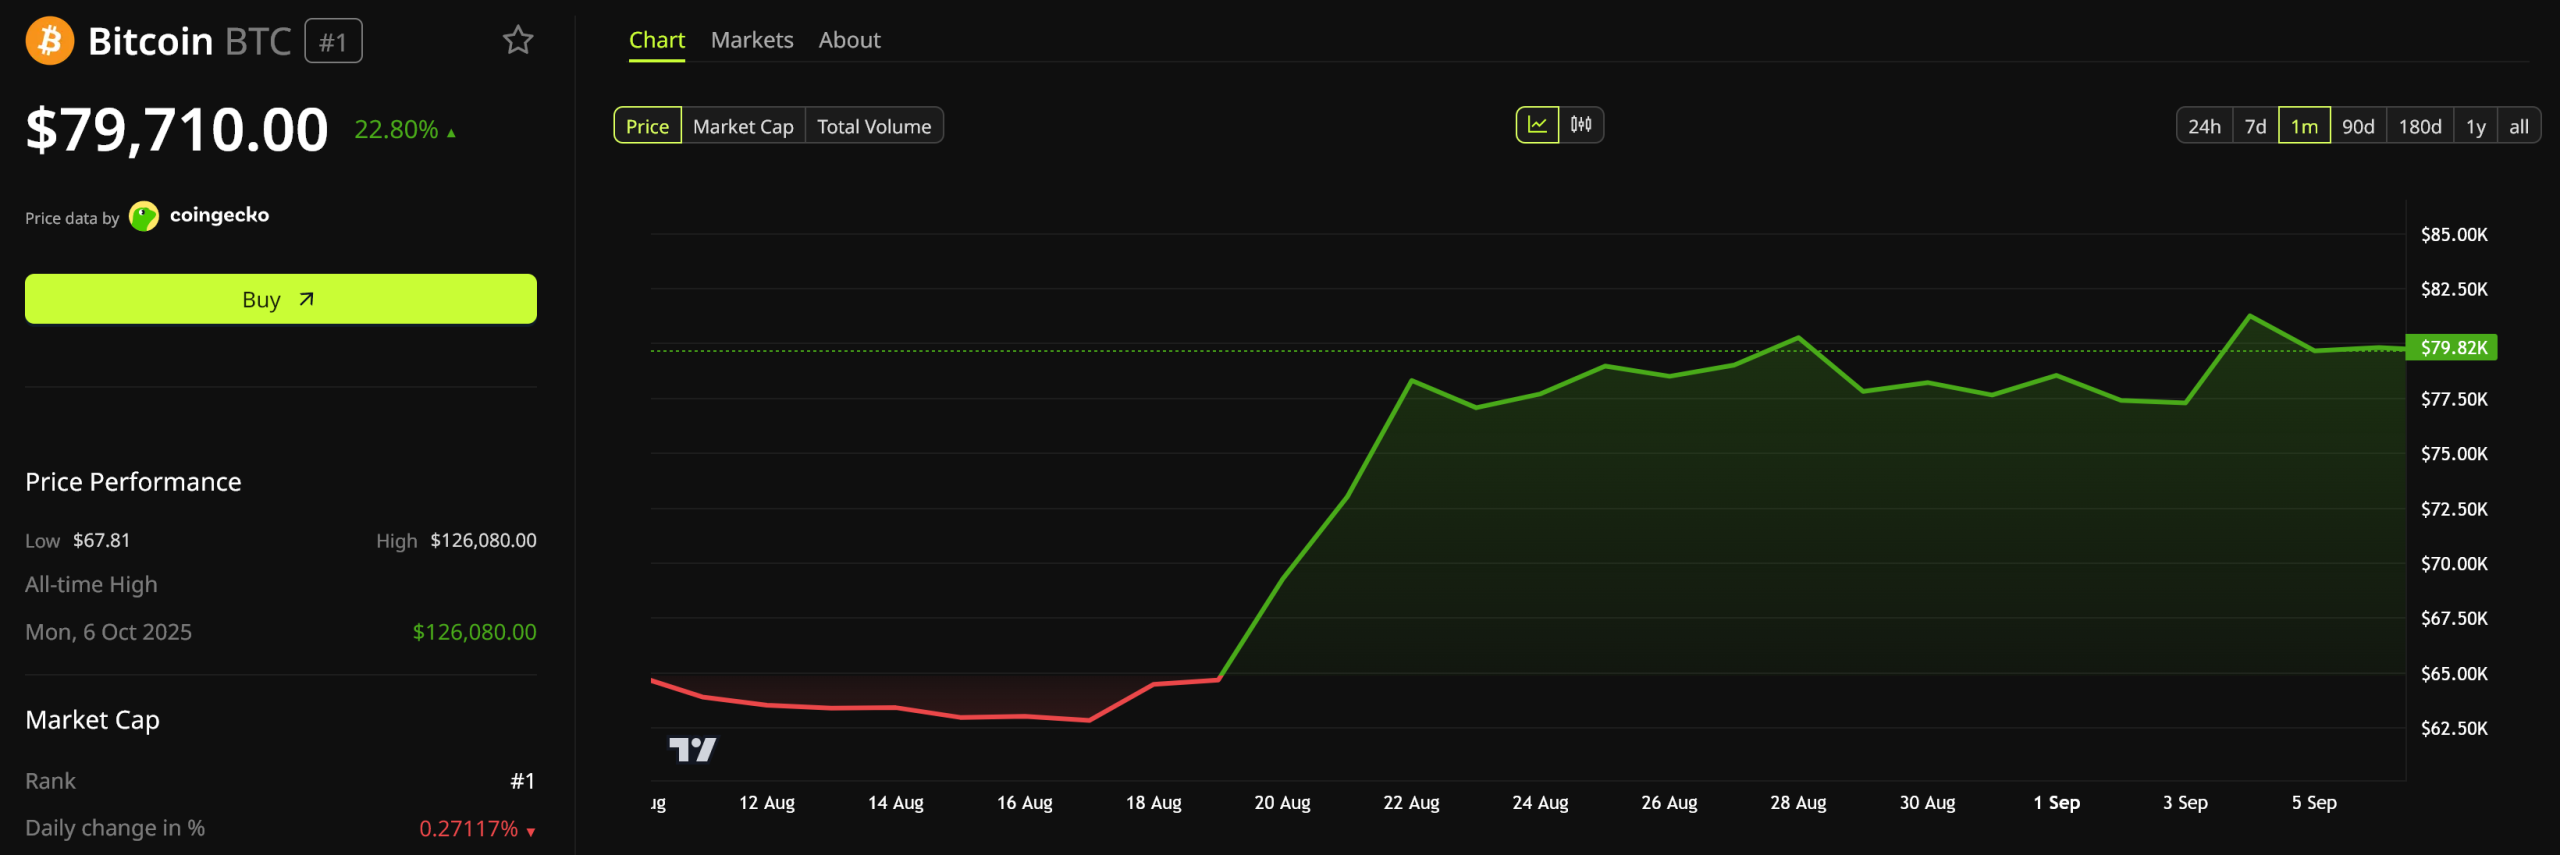Switch to line chart view icon
This screenshot has width=2560, height=855.
coord(1537,125)
